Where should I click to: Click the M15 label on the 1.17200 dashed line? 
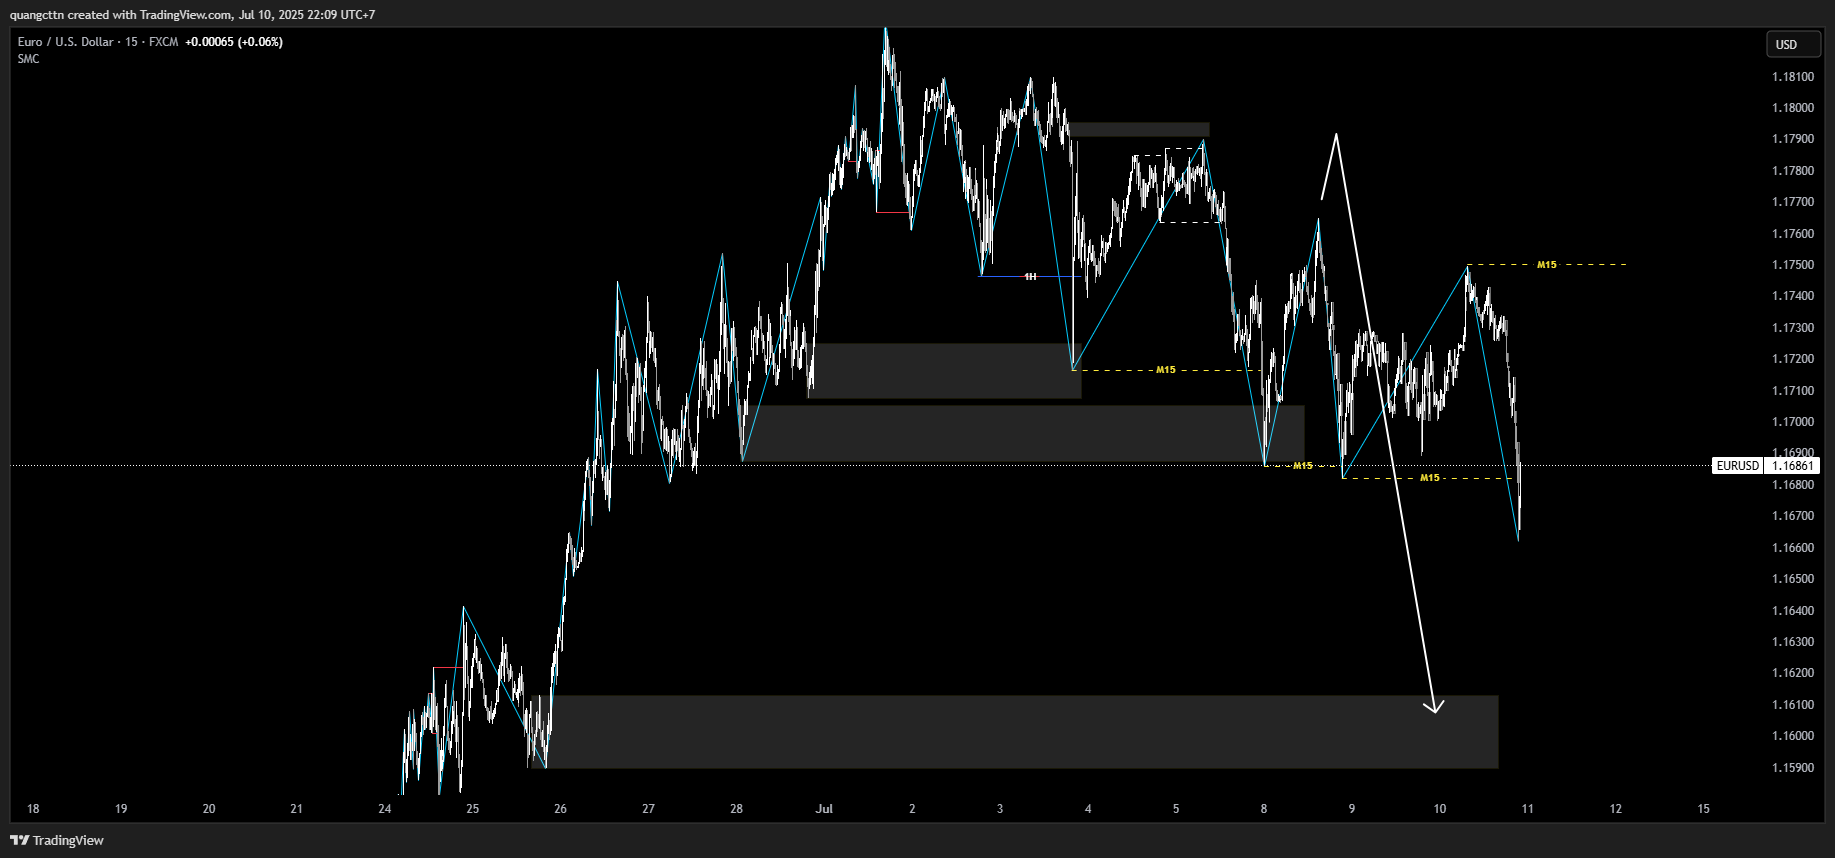point(1166,370)
